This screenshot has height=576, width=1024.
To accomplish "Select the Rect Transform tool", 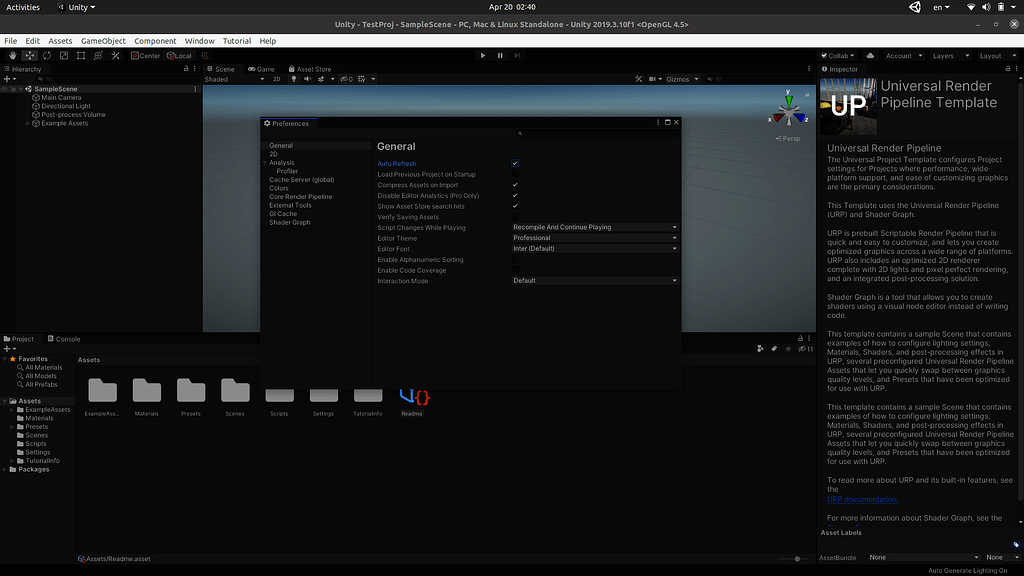I will point(81,56).
